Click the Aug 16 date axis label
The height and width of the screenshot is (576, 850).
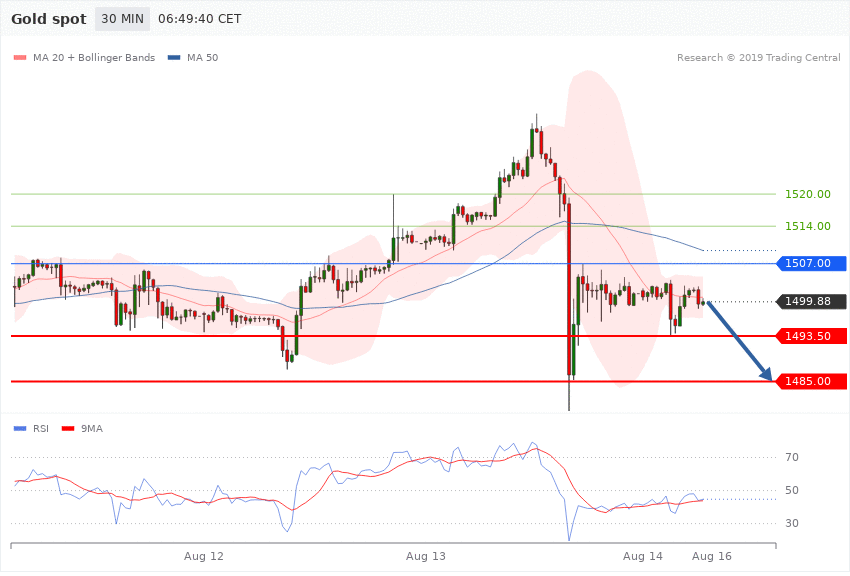click(x=712, y=556)
